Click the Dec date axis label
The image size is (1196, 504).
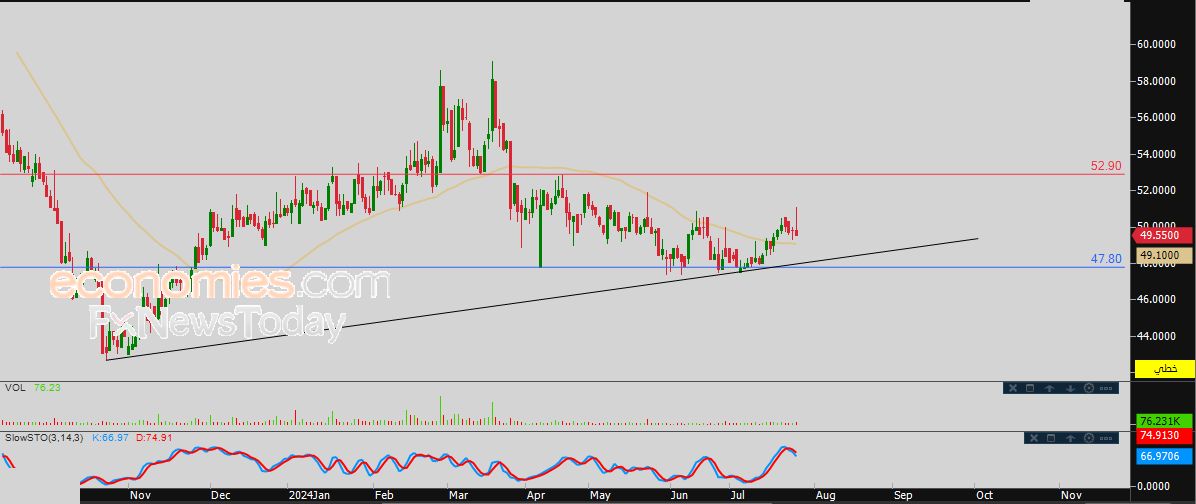[220, 495]
